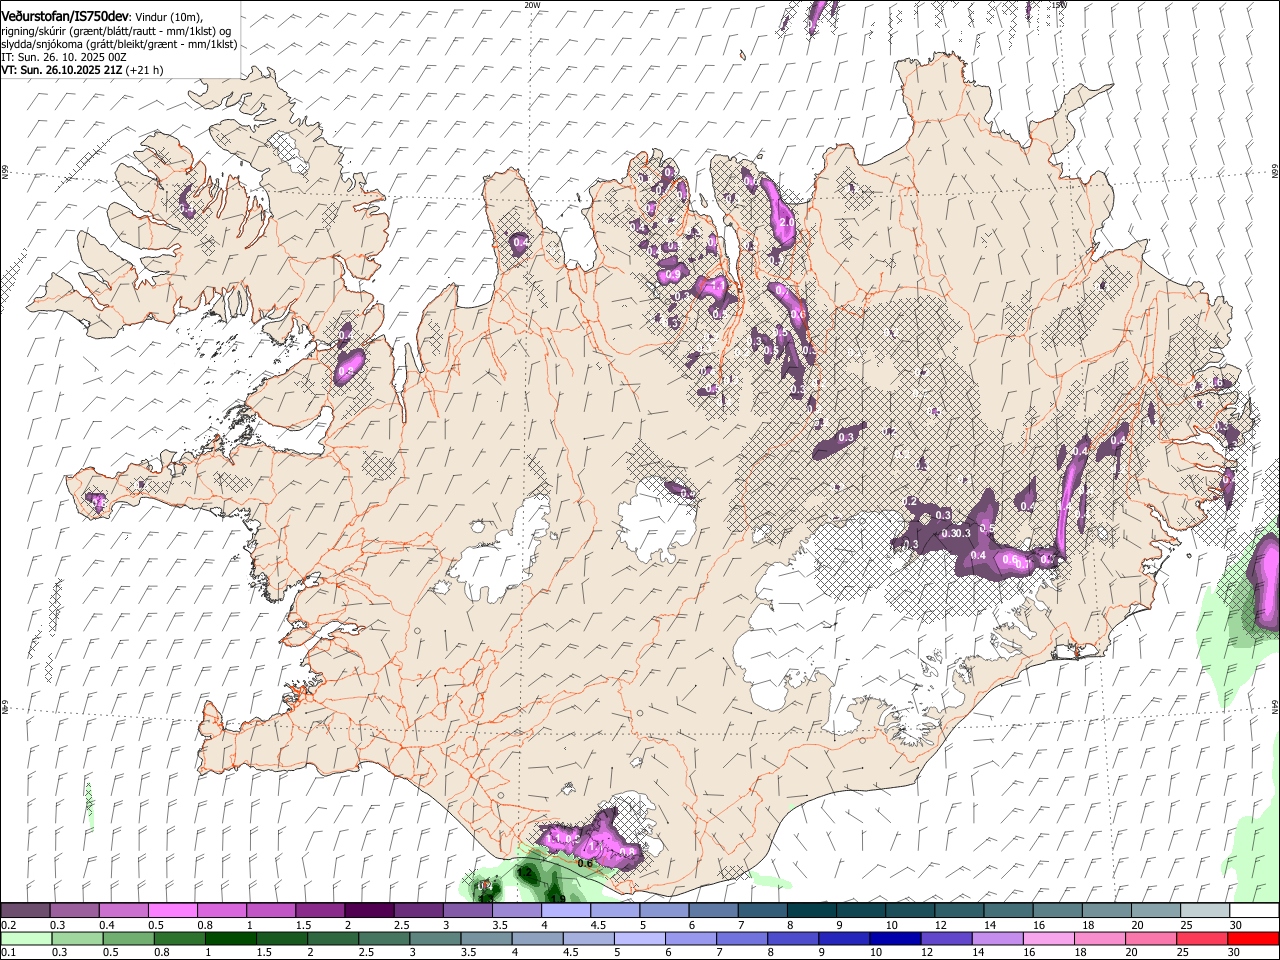Viewport: 1280px width, 960px height.
Task: Click the "20W" longitude label on the top edge
Action: coord(532,5)
